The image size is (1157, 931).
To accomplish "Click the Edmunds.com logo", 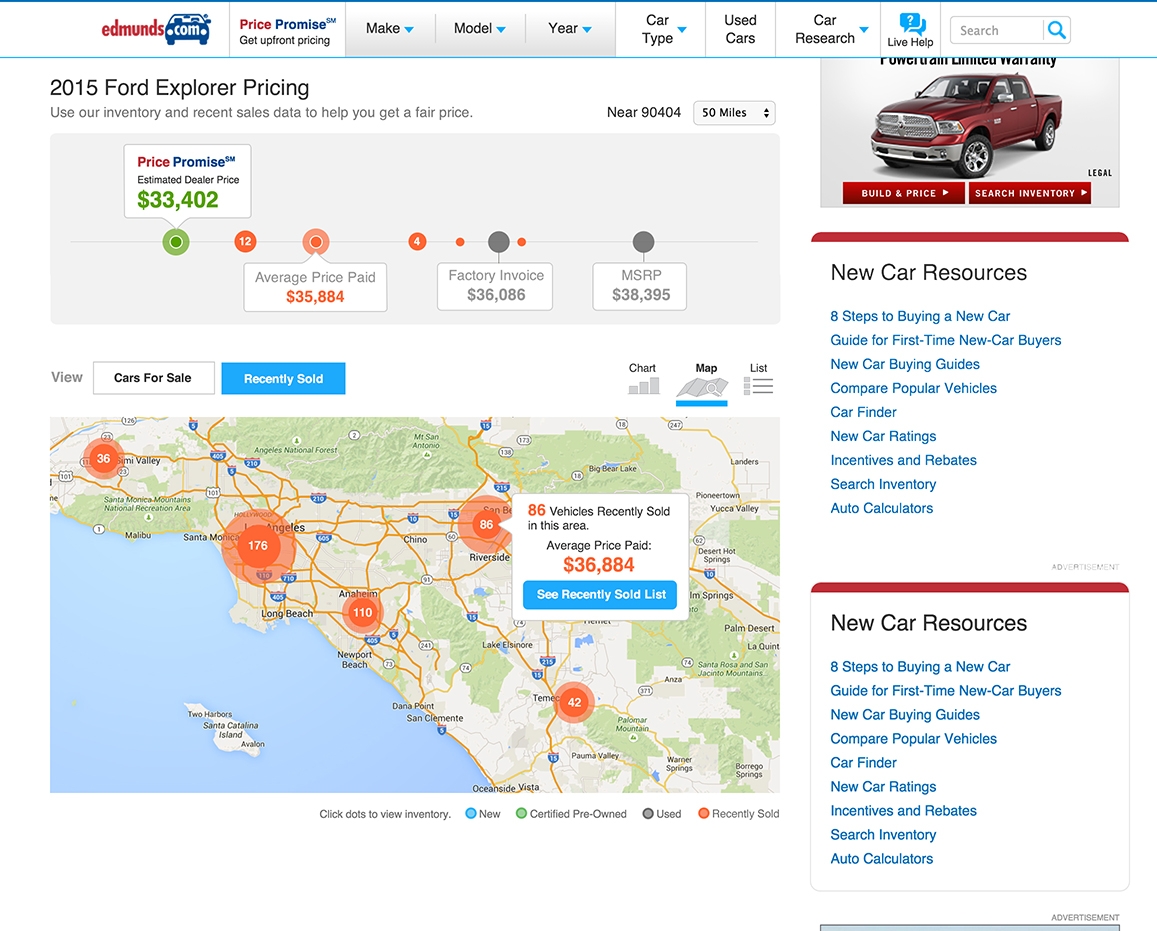I will 156,29.
